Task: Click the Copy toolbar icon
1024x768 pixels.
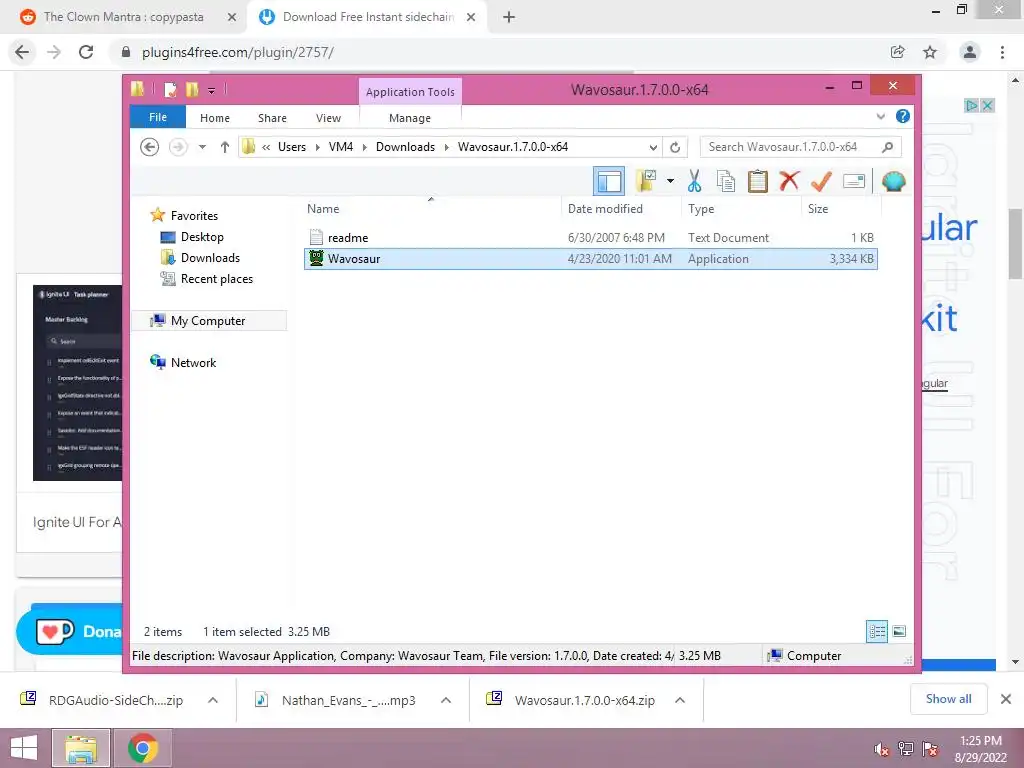Action: pos(726,181)
